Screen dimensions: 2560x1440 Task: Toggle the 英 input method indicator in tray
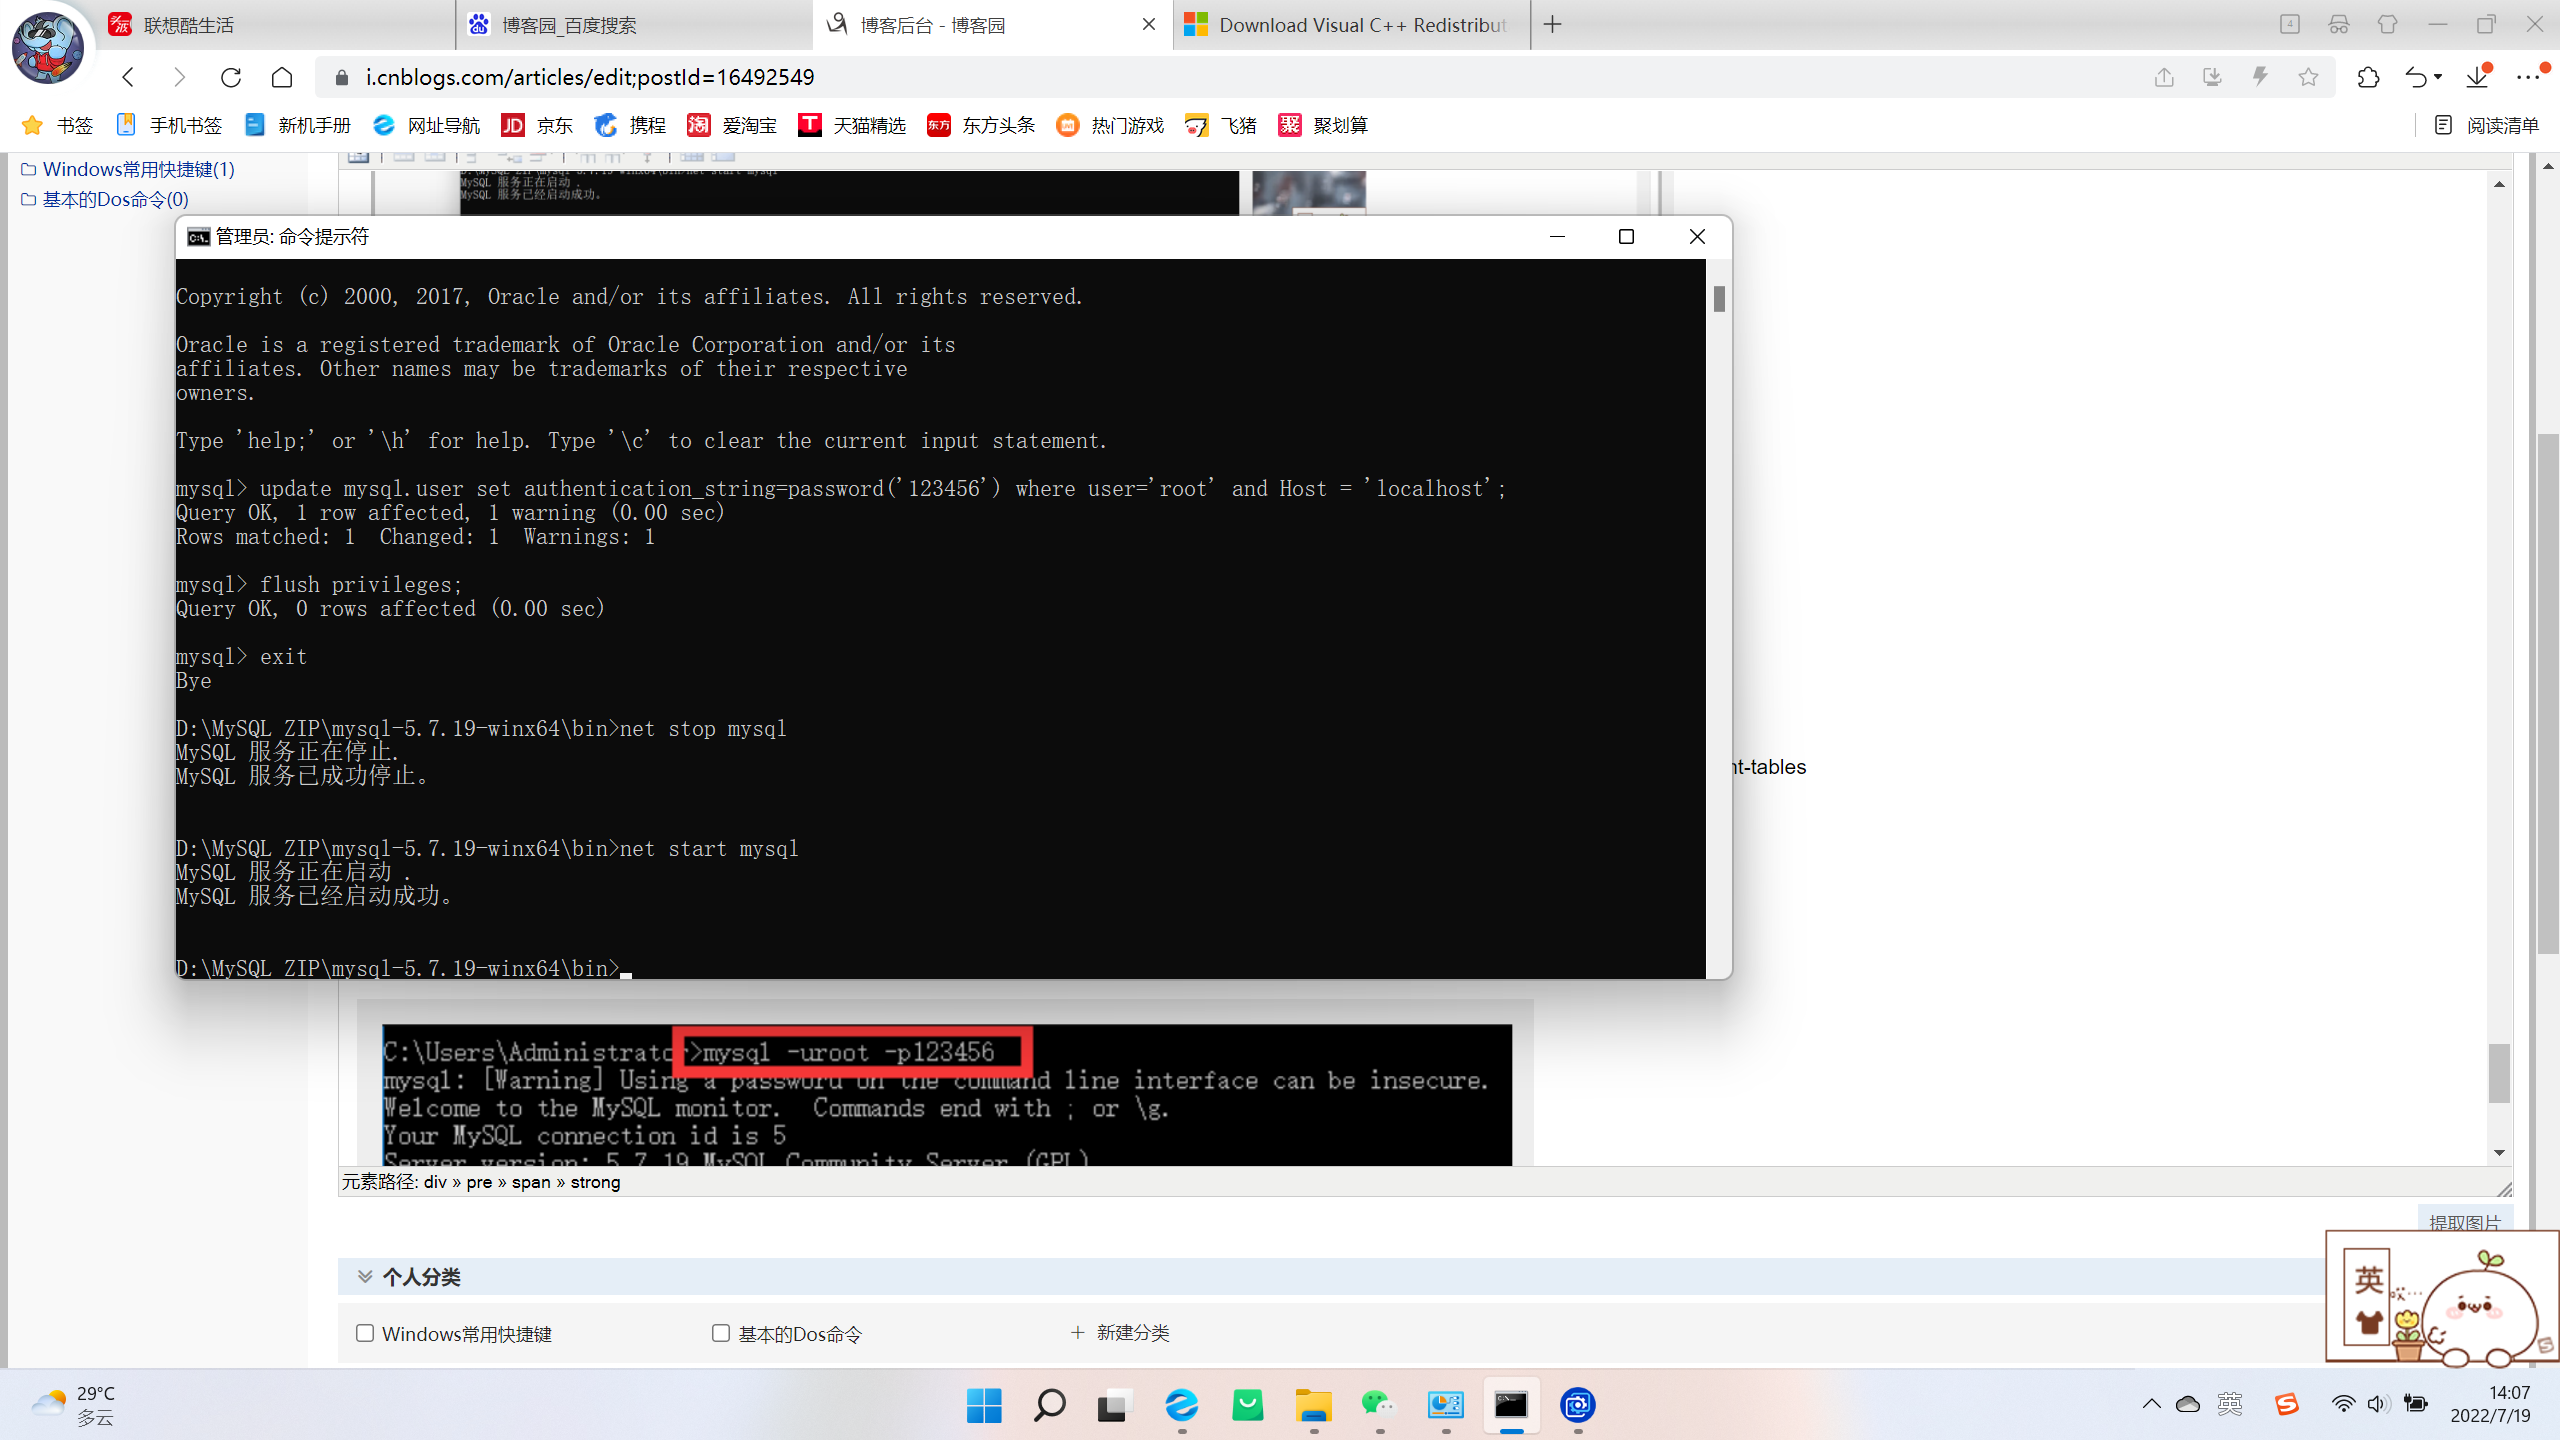coord(2229,1404)
